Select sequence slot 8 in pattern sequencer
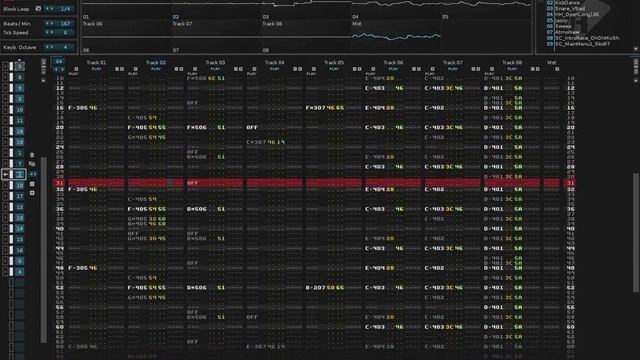This screenshot has height=360, width=640. [x=20, y=77]
